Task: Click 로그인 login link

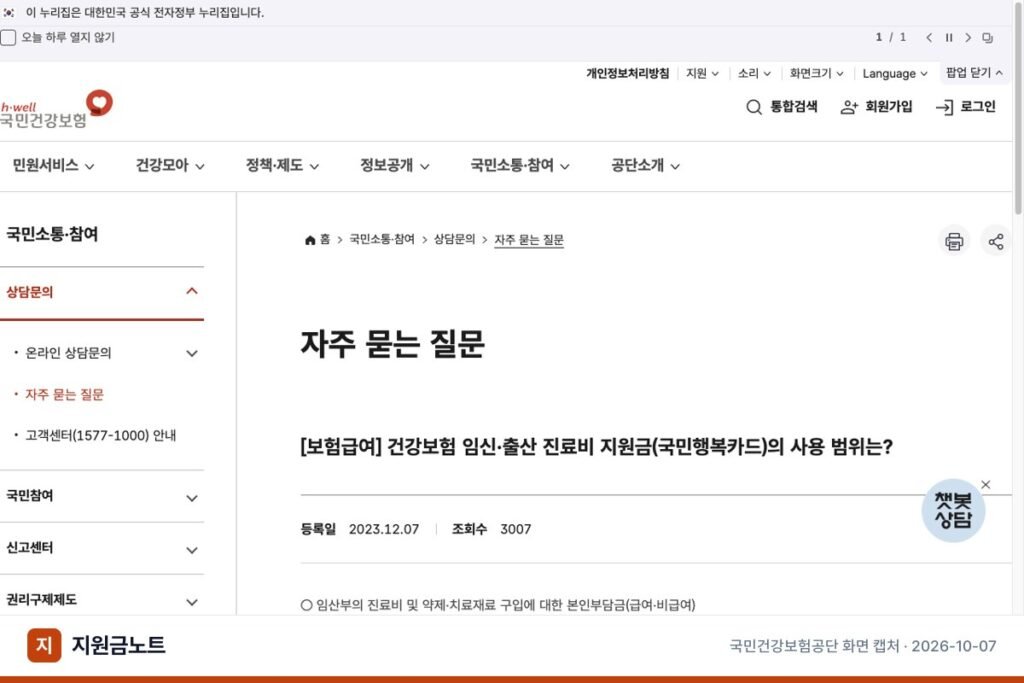Action: coord(966,106)
